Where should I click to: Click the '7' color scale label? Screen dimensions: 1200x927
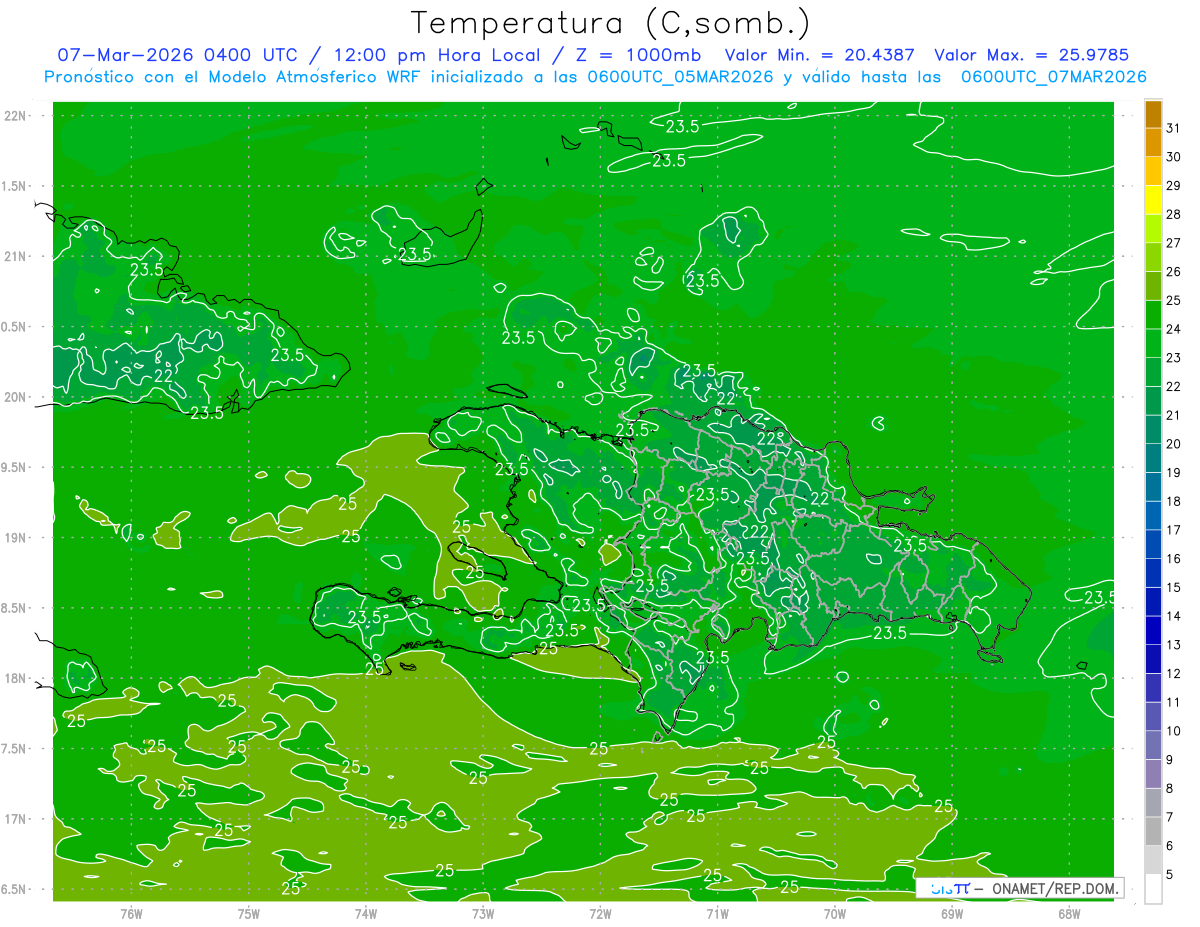point(1170,817)
